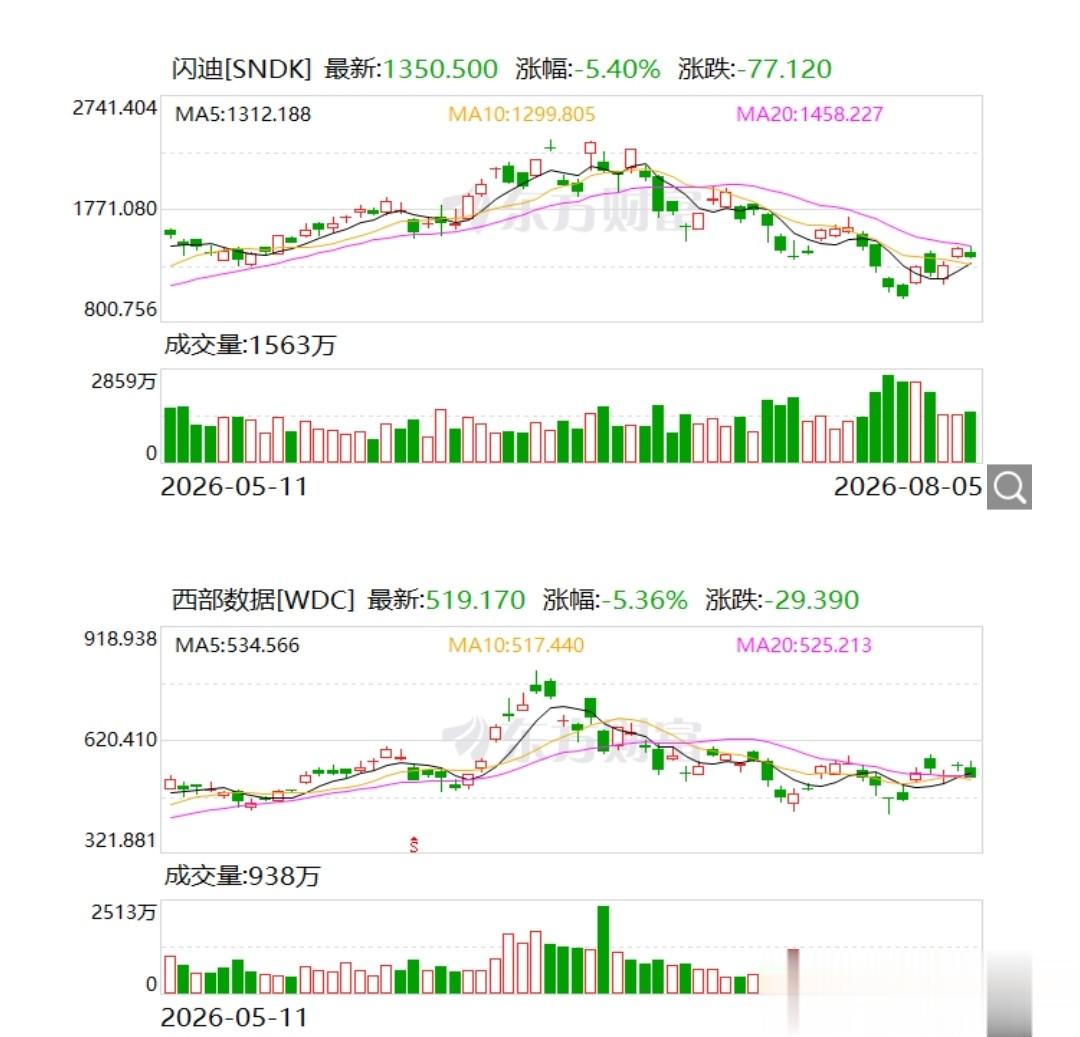The width and height of the screenshot is (1080, 1037).
Task: Click the SNDK change percent -5.40%
Action: 617,69
